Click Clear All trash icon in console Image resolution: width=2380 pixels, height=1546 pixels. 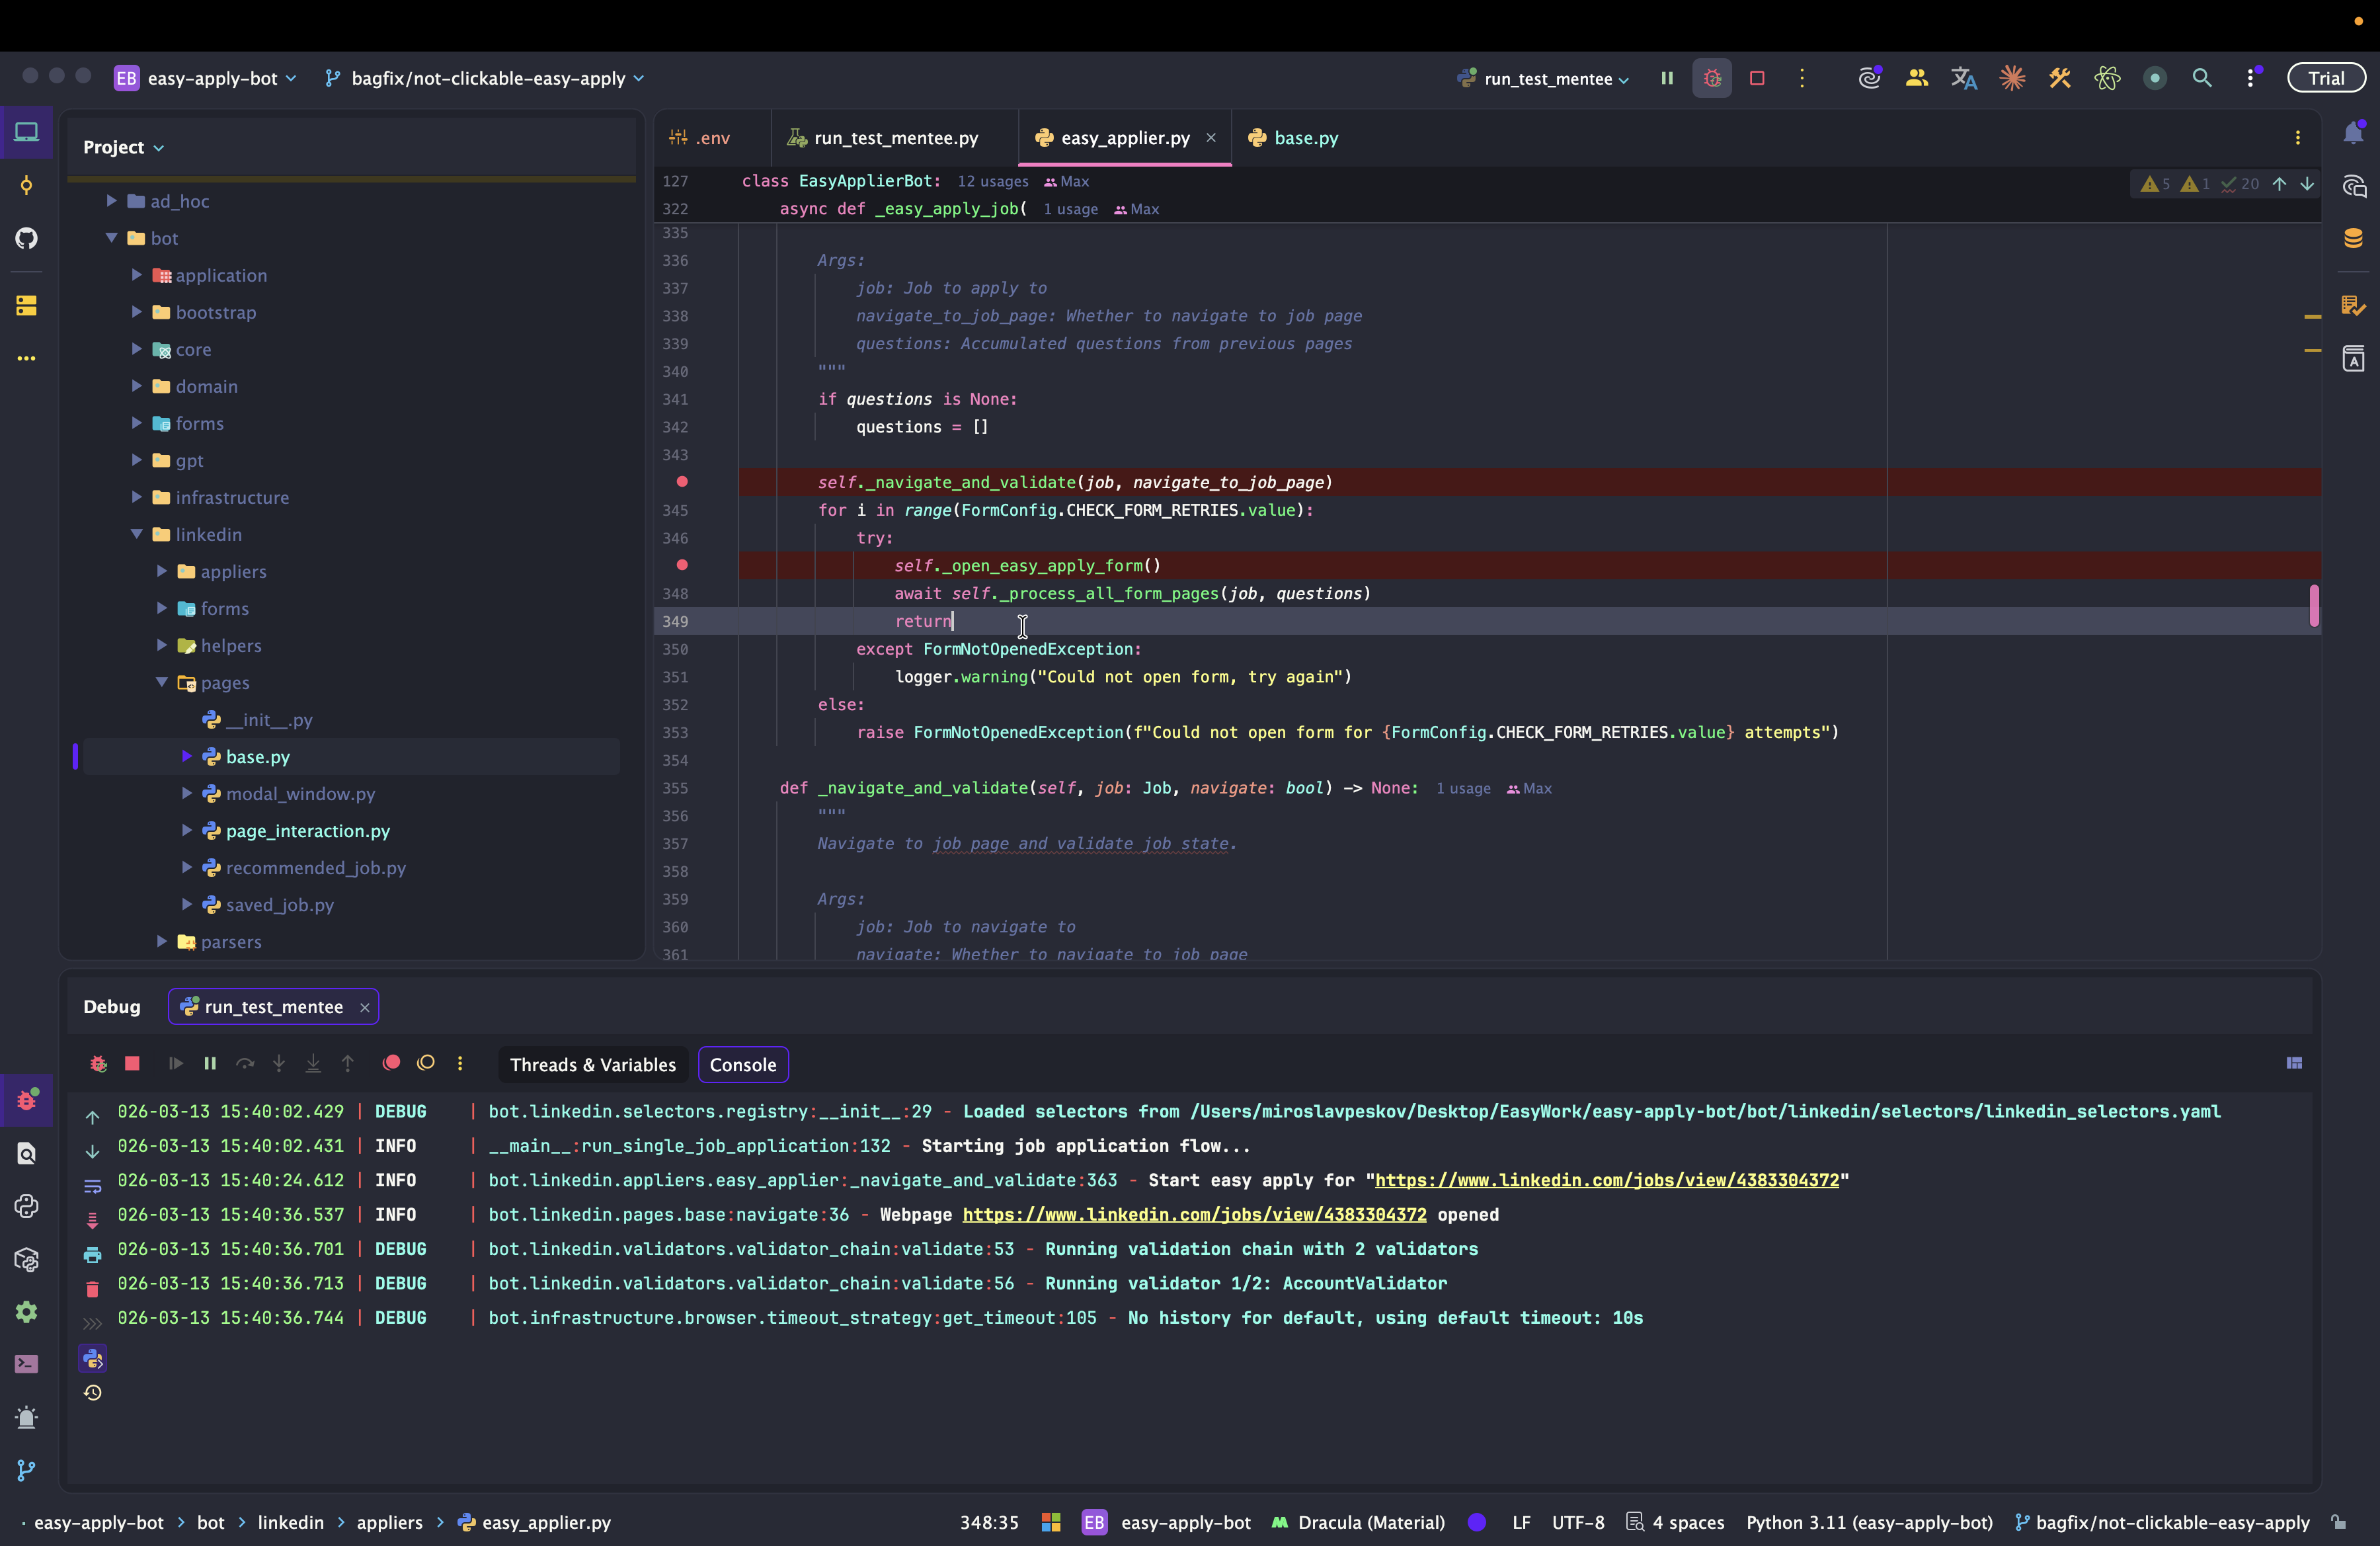92,1289
